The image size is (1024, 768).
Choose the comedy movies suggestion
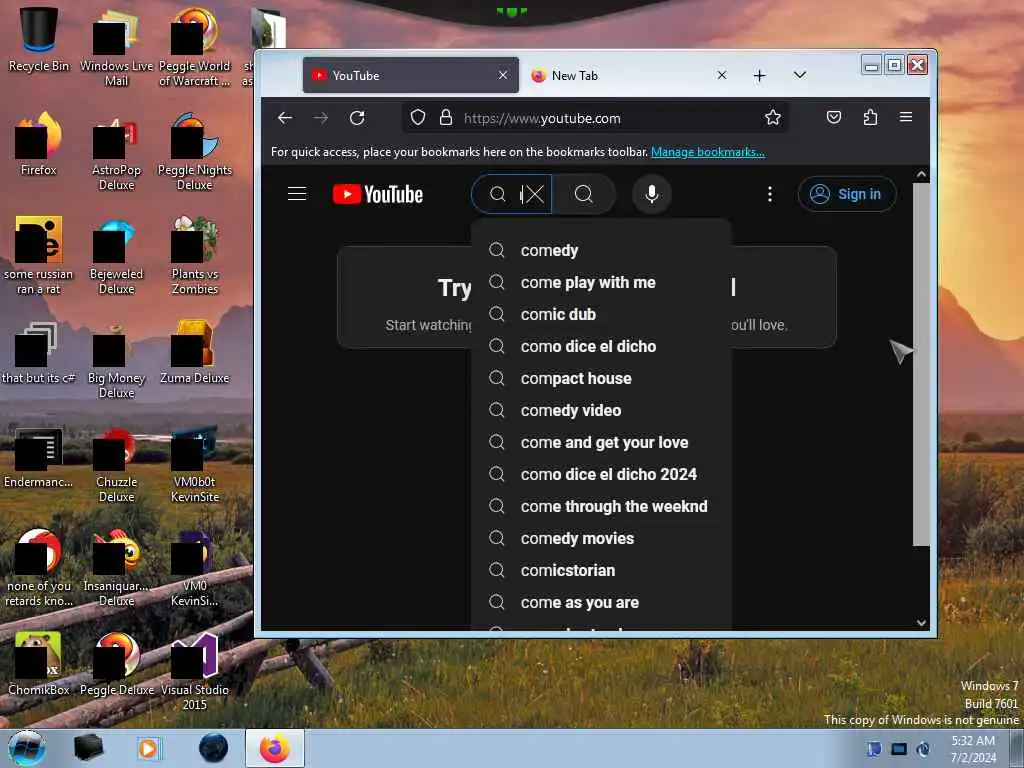tap(601, 539)
